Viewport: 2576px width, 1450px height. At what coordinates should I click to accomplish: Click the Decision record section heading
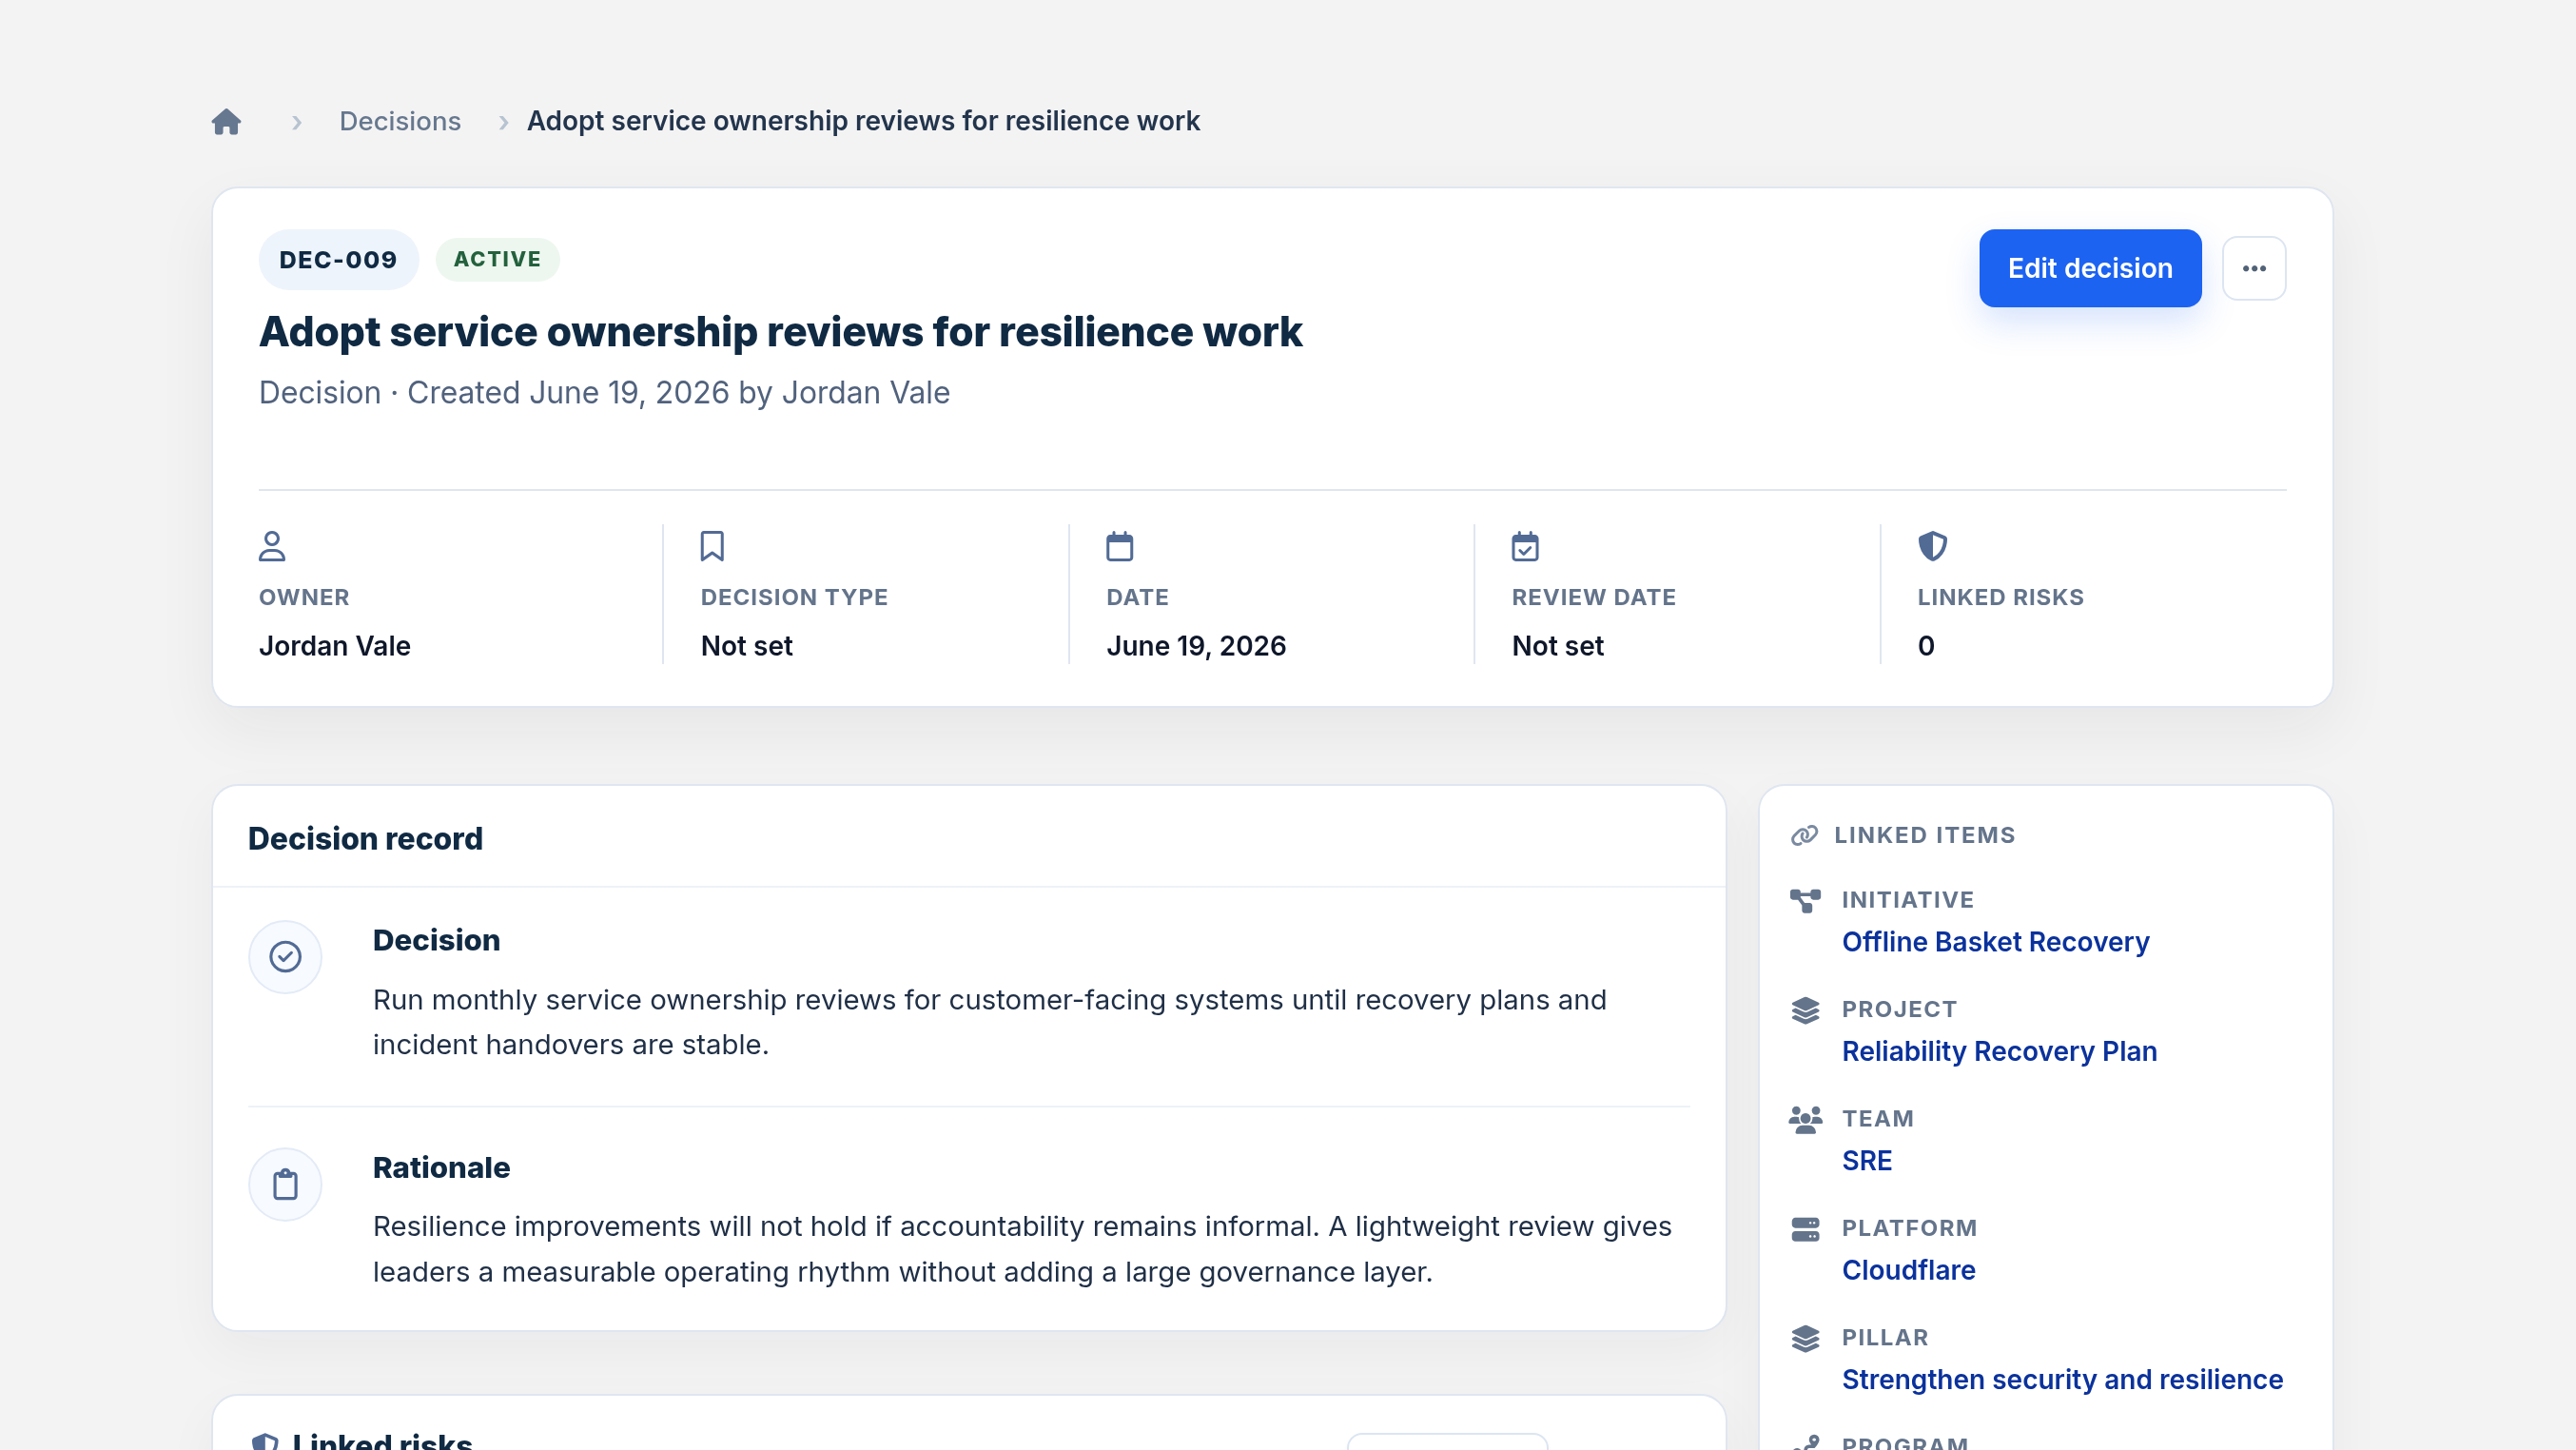click(x=365, y=838)
